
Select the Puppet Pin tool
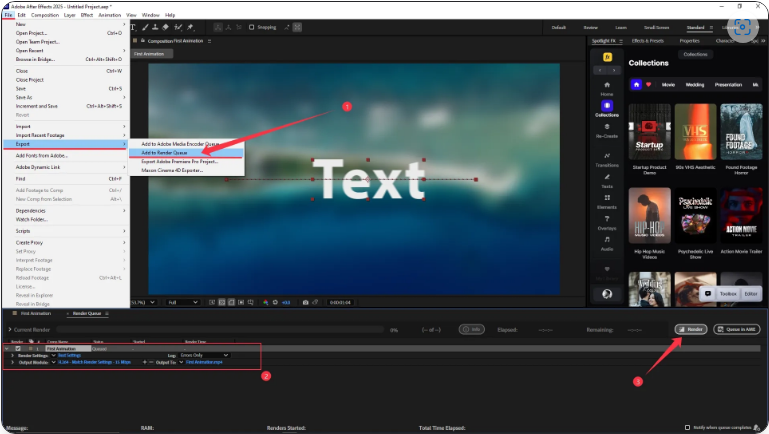pos(190,27)
